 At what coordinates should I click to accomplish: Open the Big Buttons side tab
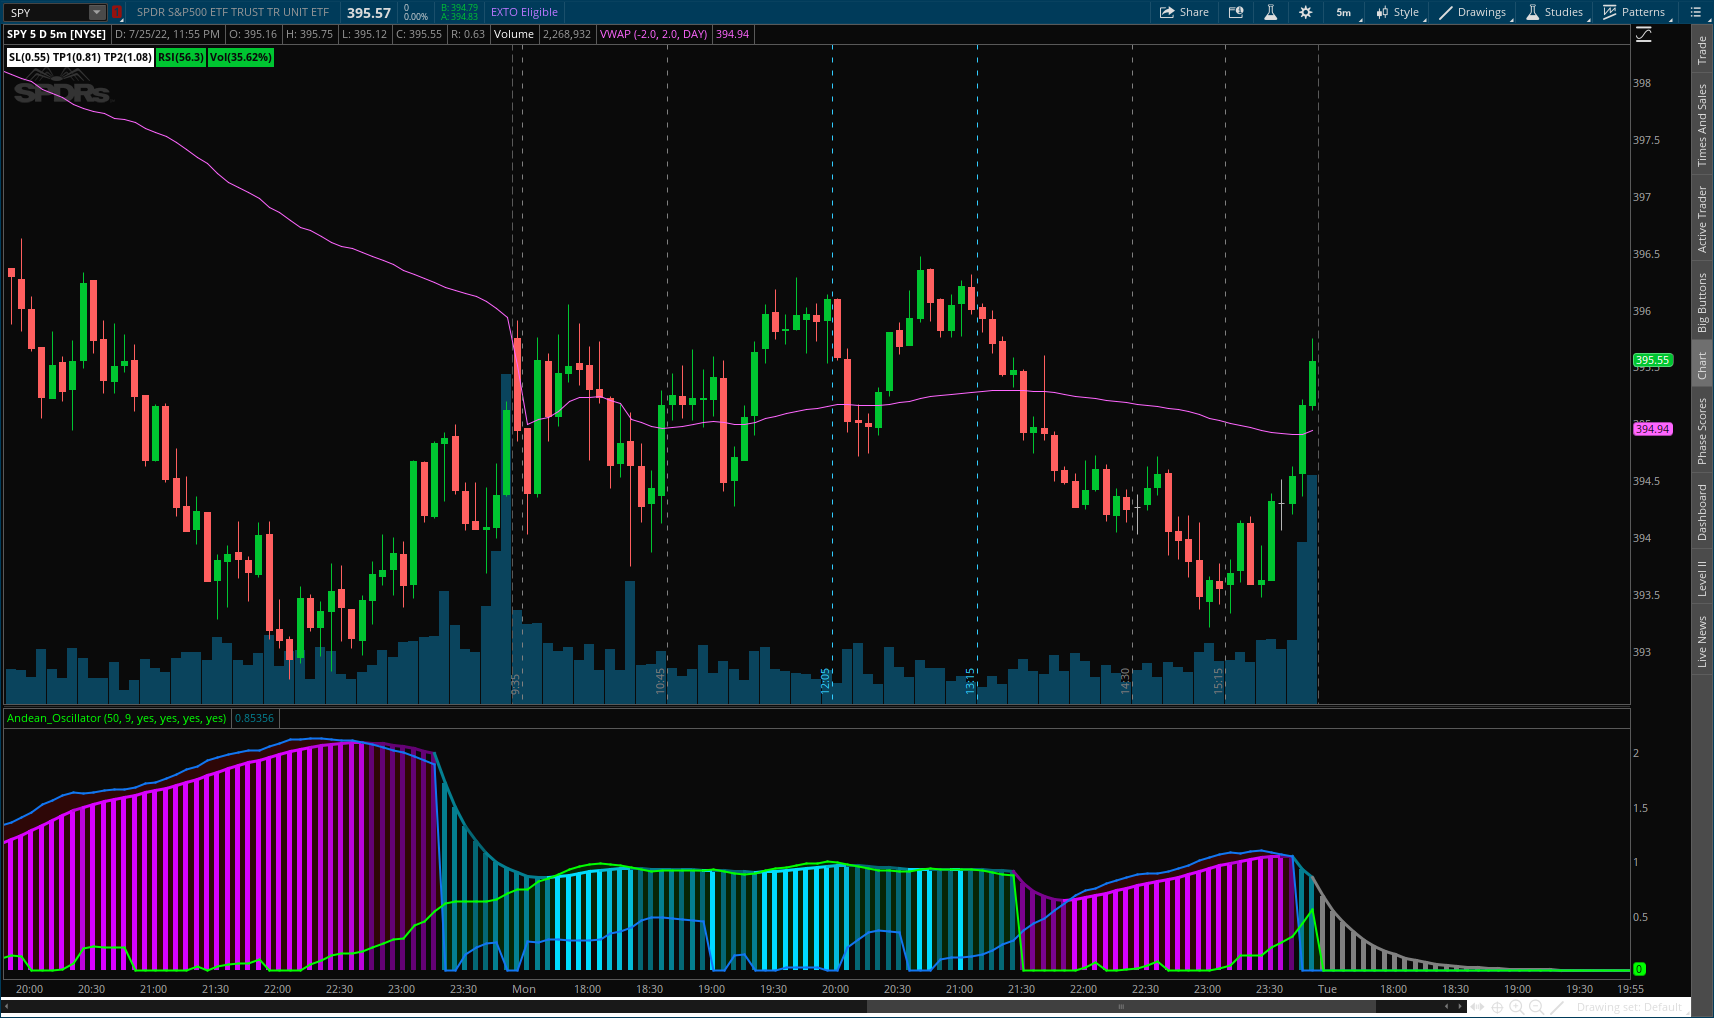(1702, 303)
